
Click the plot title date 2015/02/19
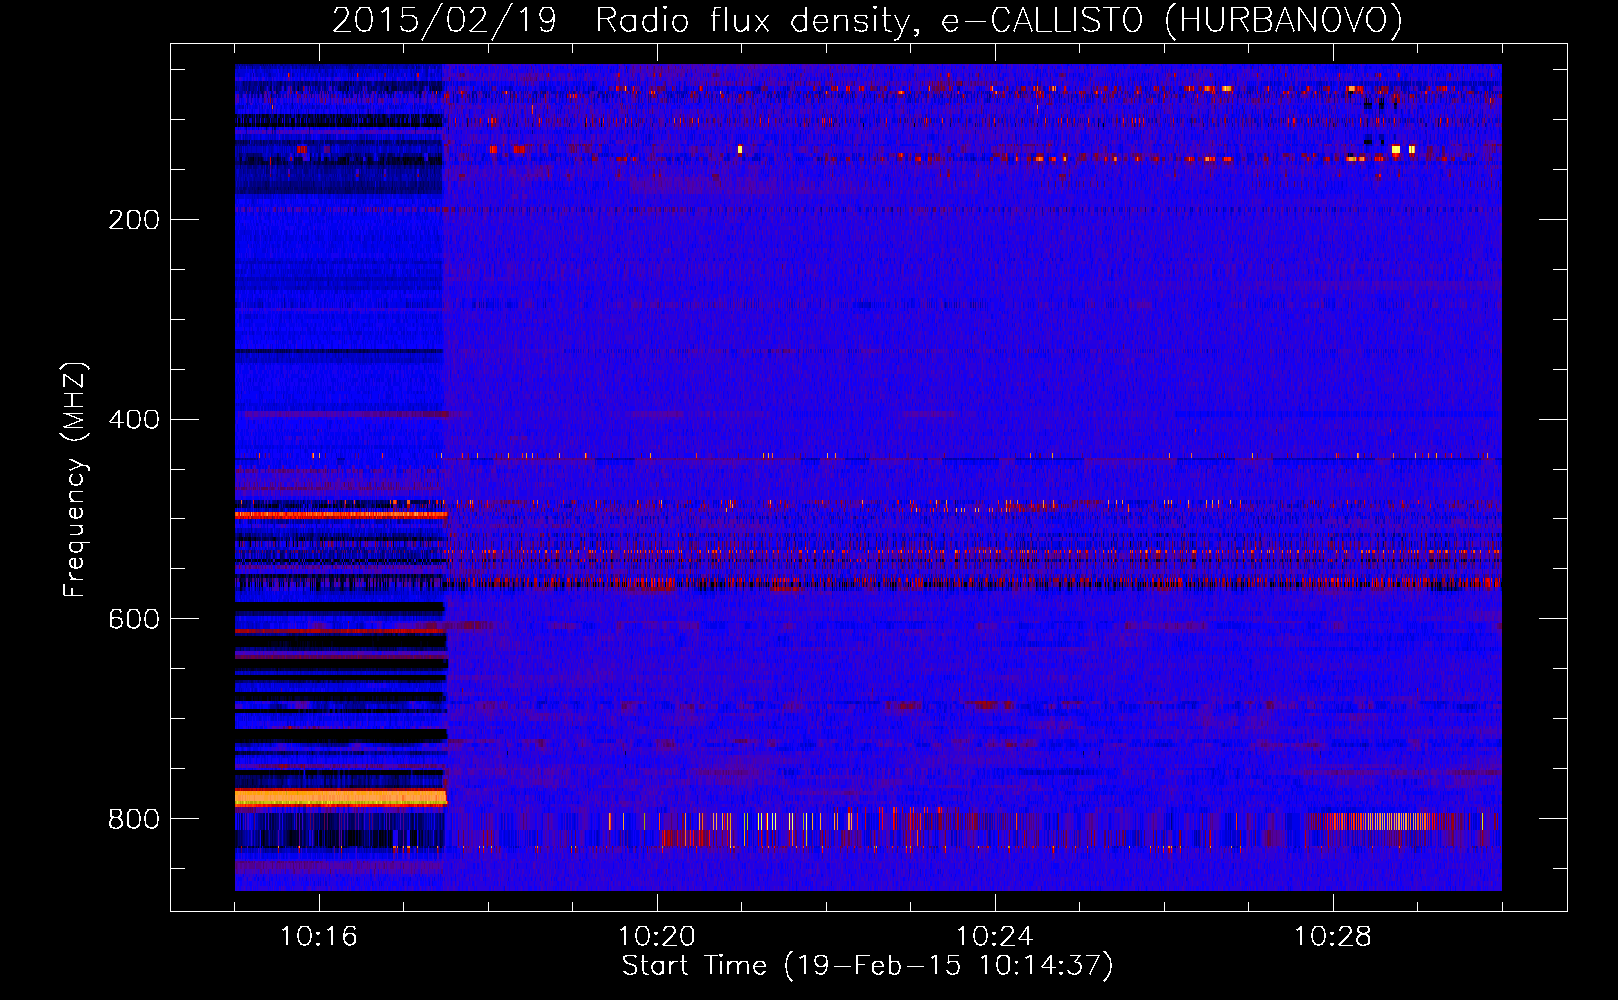click(444, 20)
